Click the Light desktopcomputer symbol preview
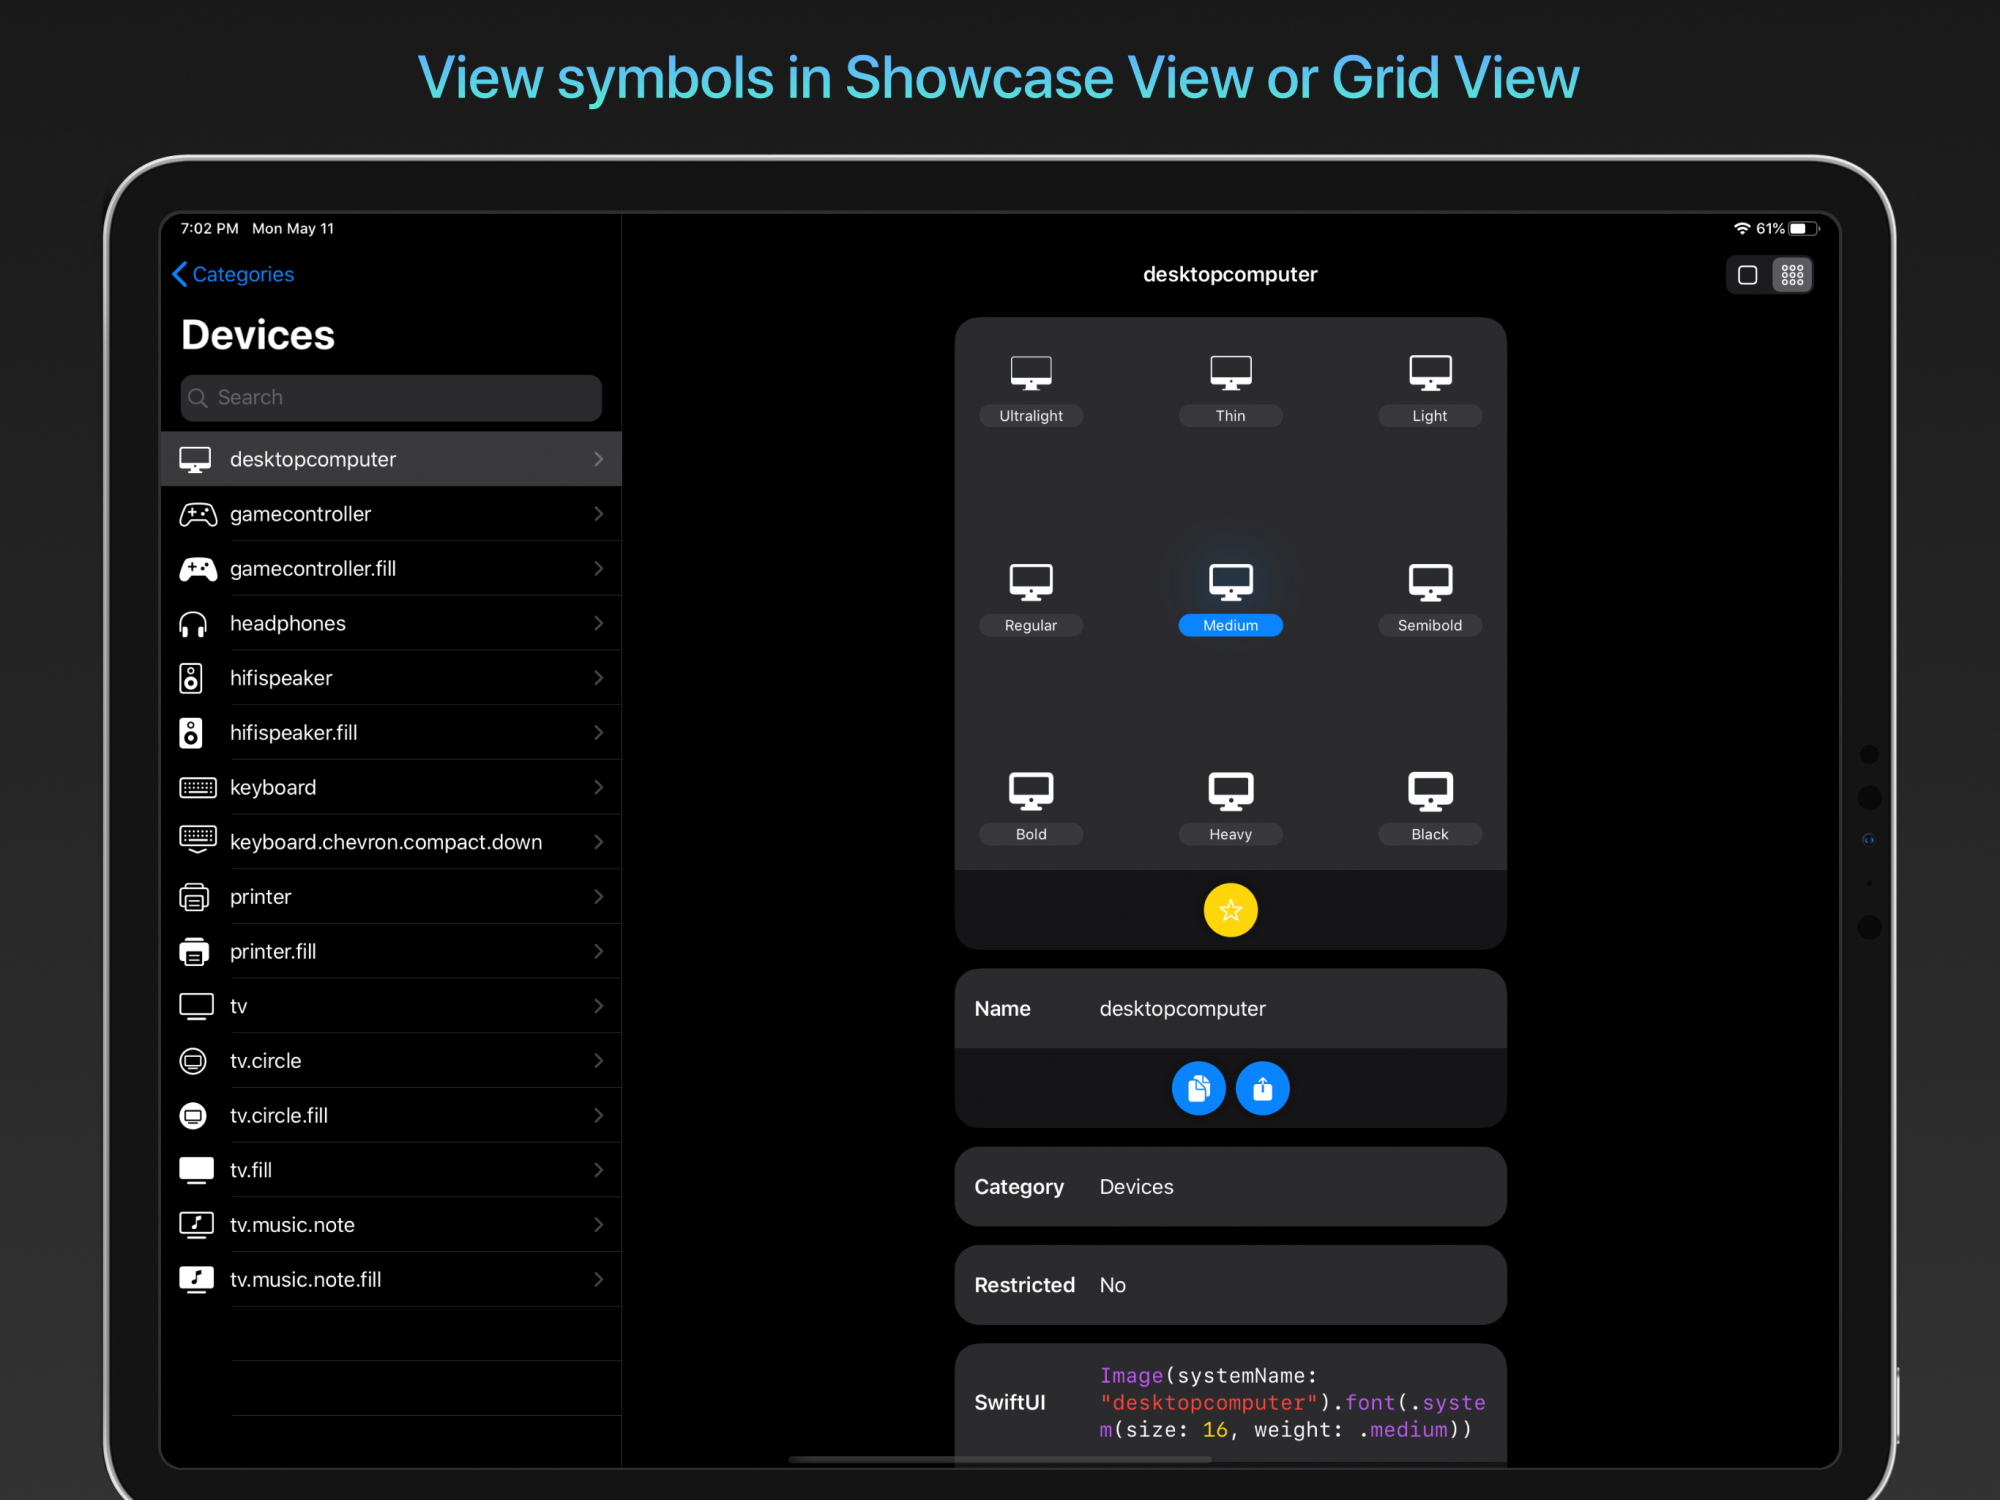The height and width of the screenshot is (1500, 2000). point(1430,372)
